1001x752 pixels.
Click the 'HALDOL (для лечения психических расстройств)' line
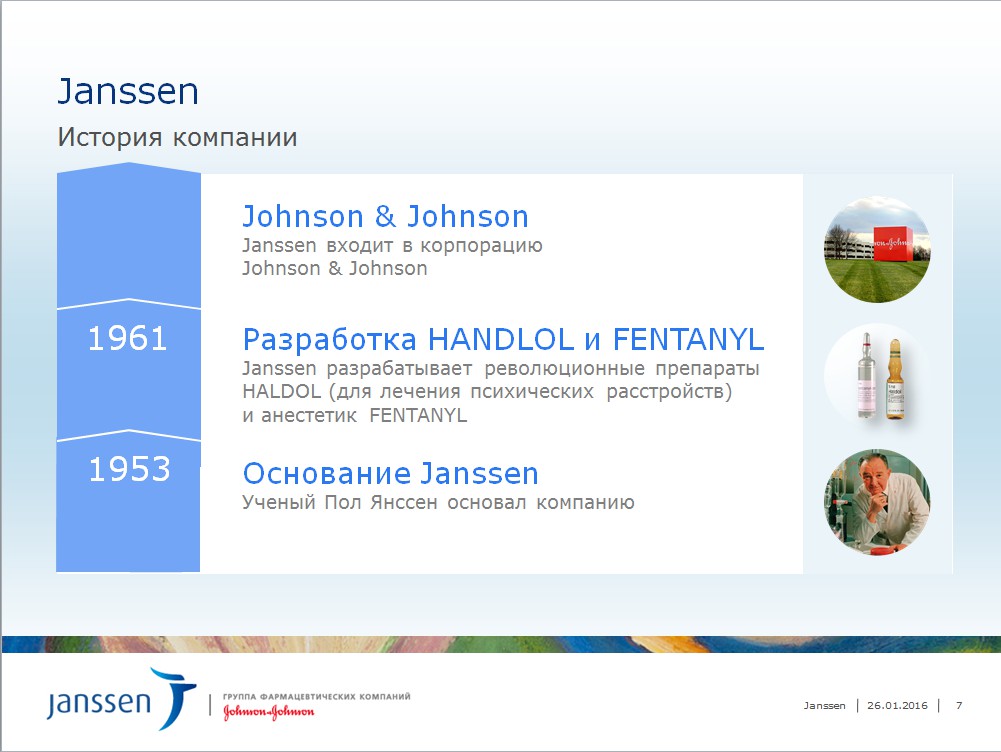[487, 391]
